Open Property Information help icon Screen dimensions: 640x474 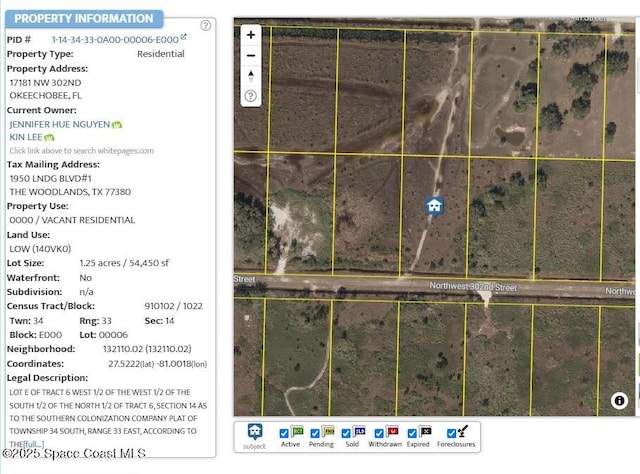[x=206, y=25]
